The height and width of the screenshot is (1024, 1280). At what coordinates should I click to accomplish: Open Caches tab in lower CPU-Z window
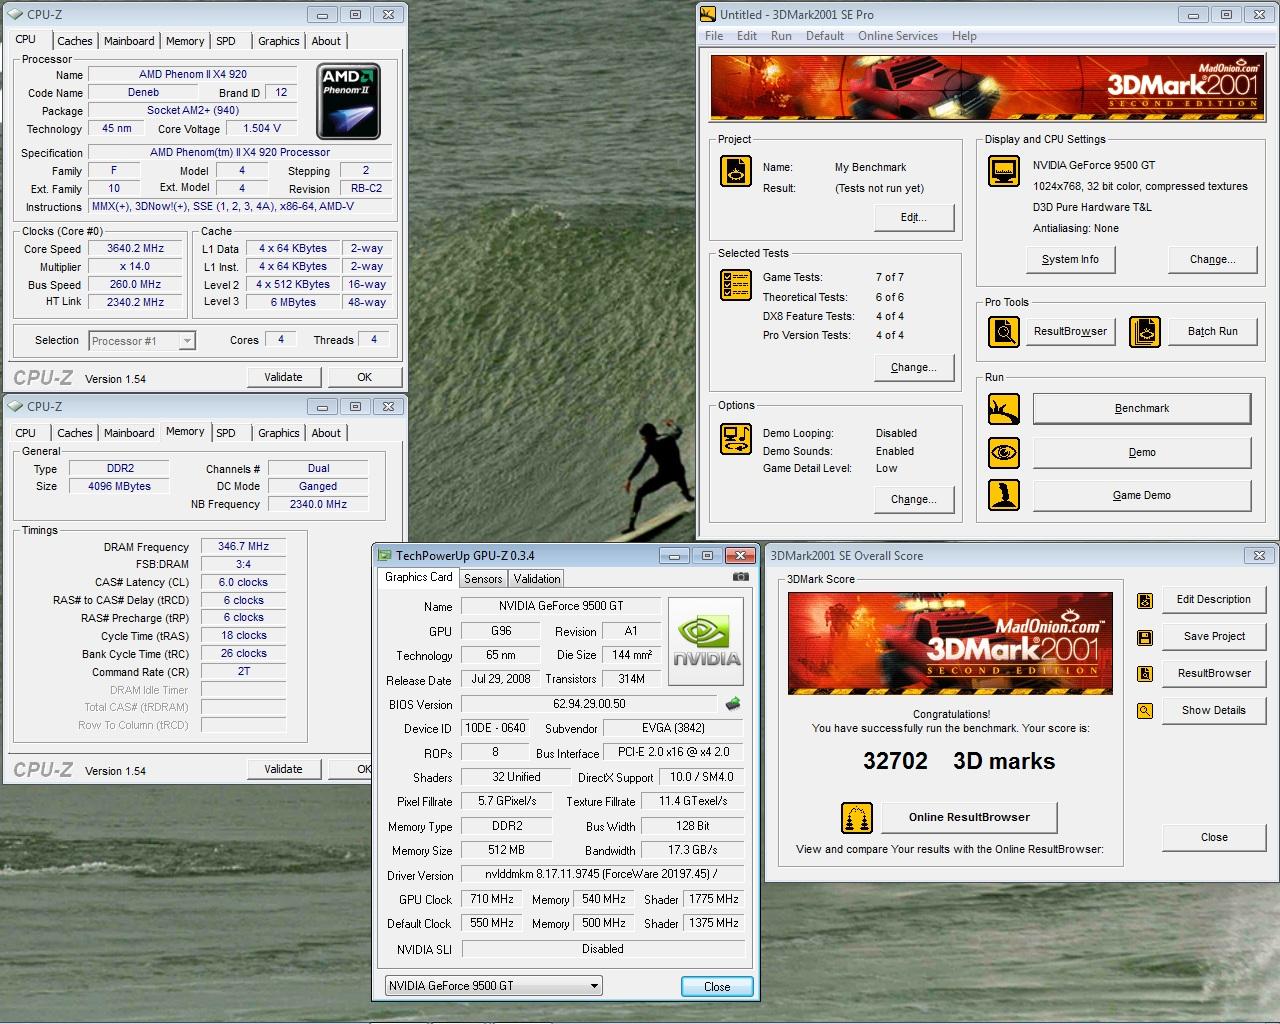pyautogui.click(x=74, y=433)
